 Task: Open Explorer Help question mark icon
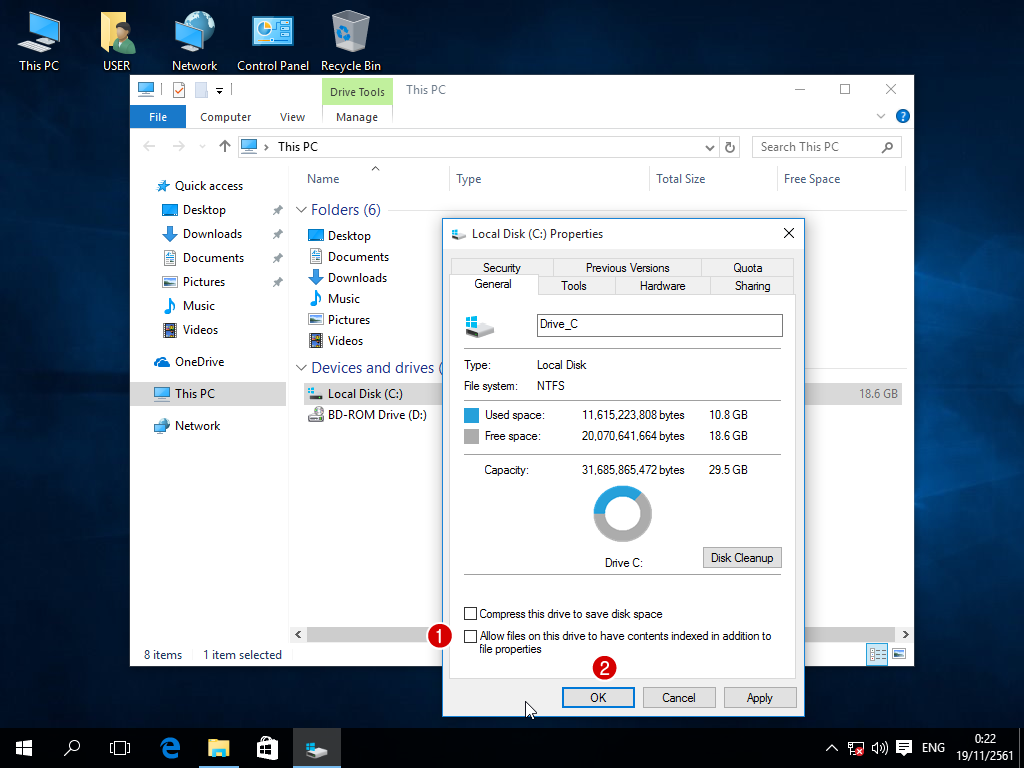click(903, 116)
